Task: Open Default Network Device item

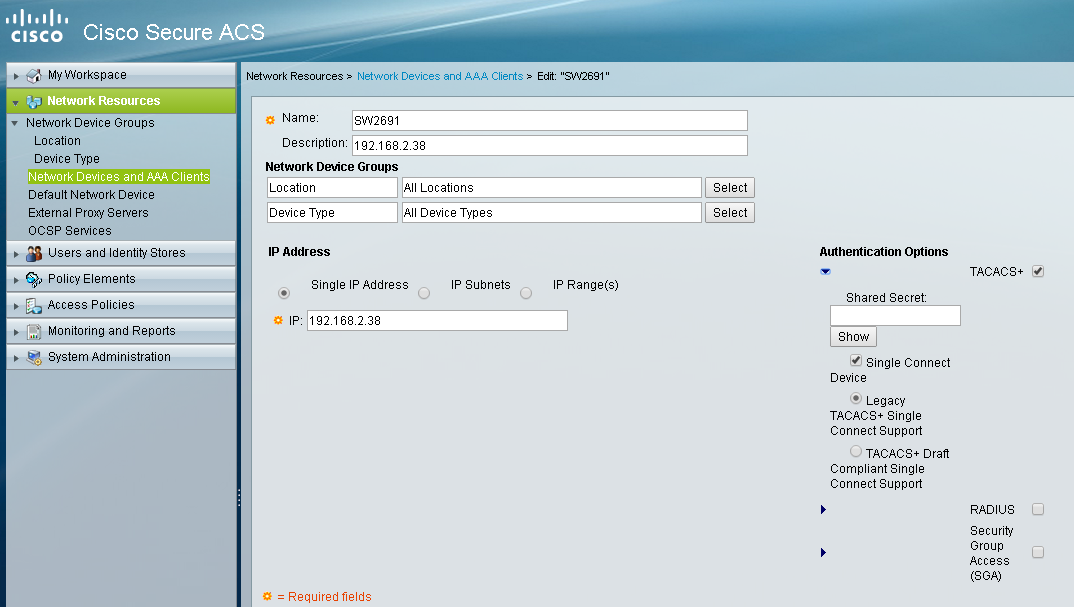Action: [91, 195]
